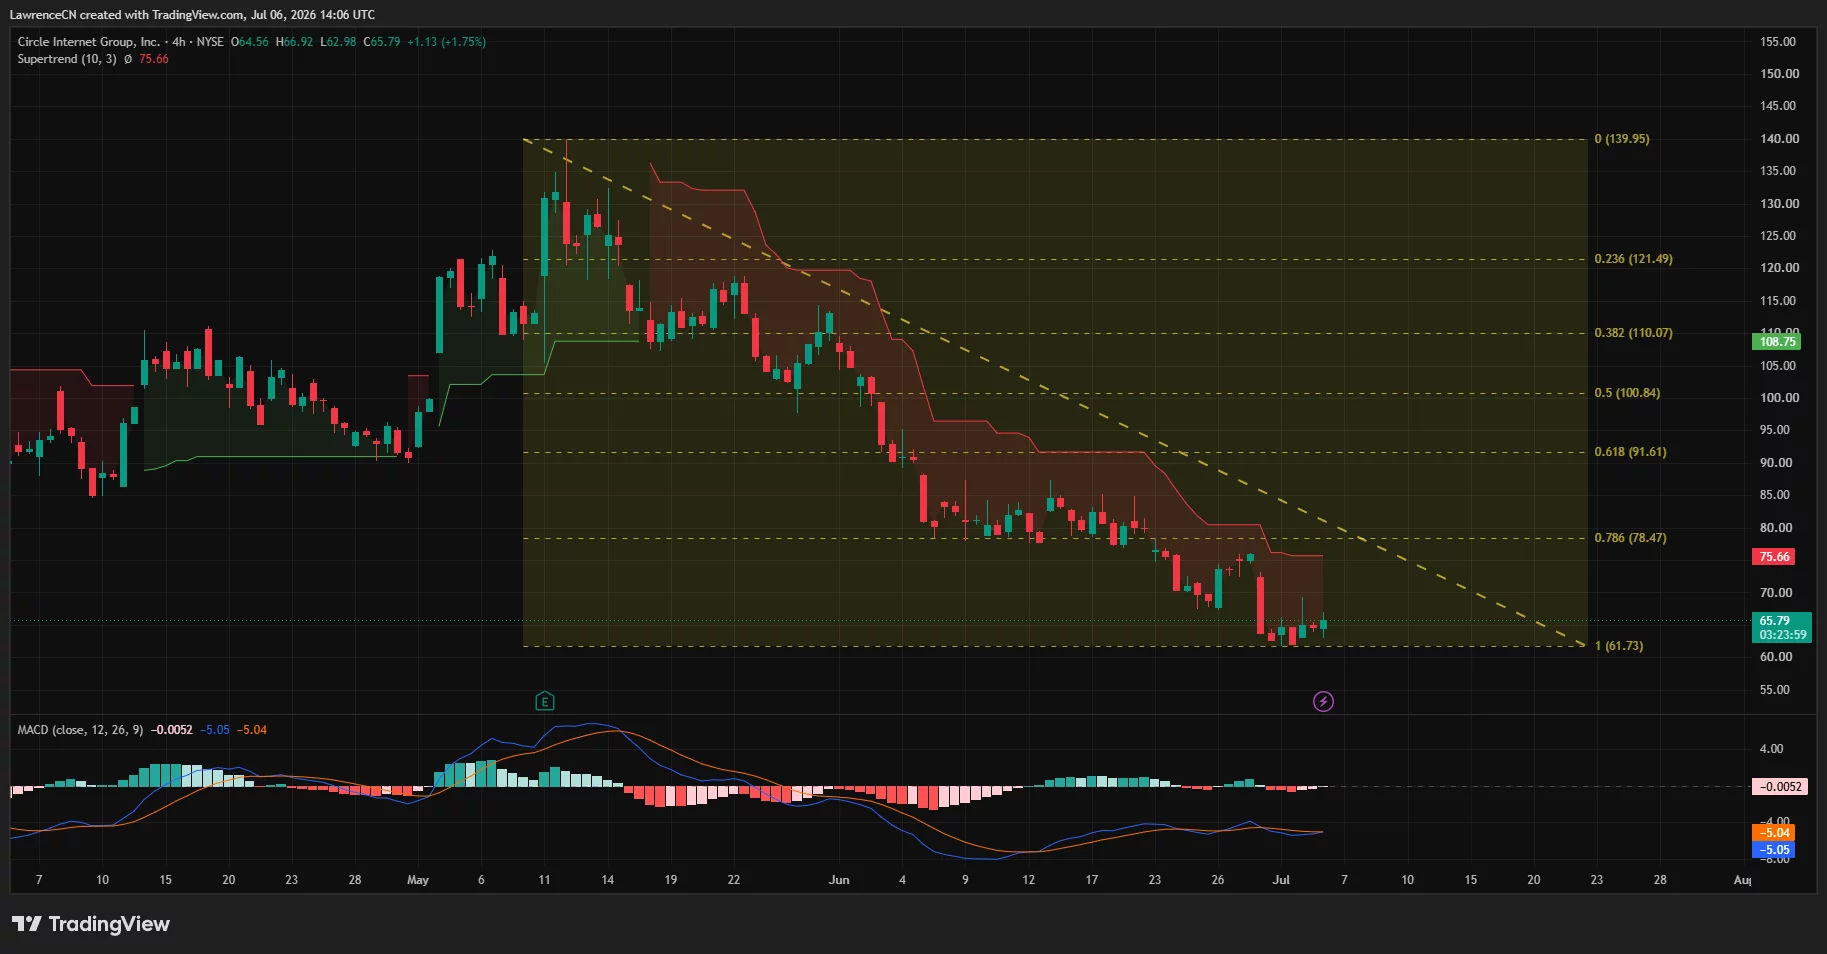Click the 4.00 MACD axis label
Viewport: 1827px width, 954px height.
click(1771, 749)
